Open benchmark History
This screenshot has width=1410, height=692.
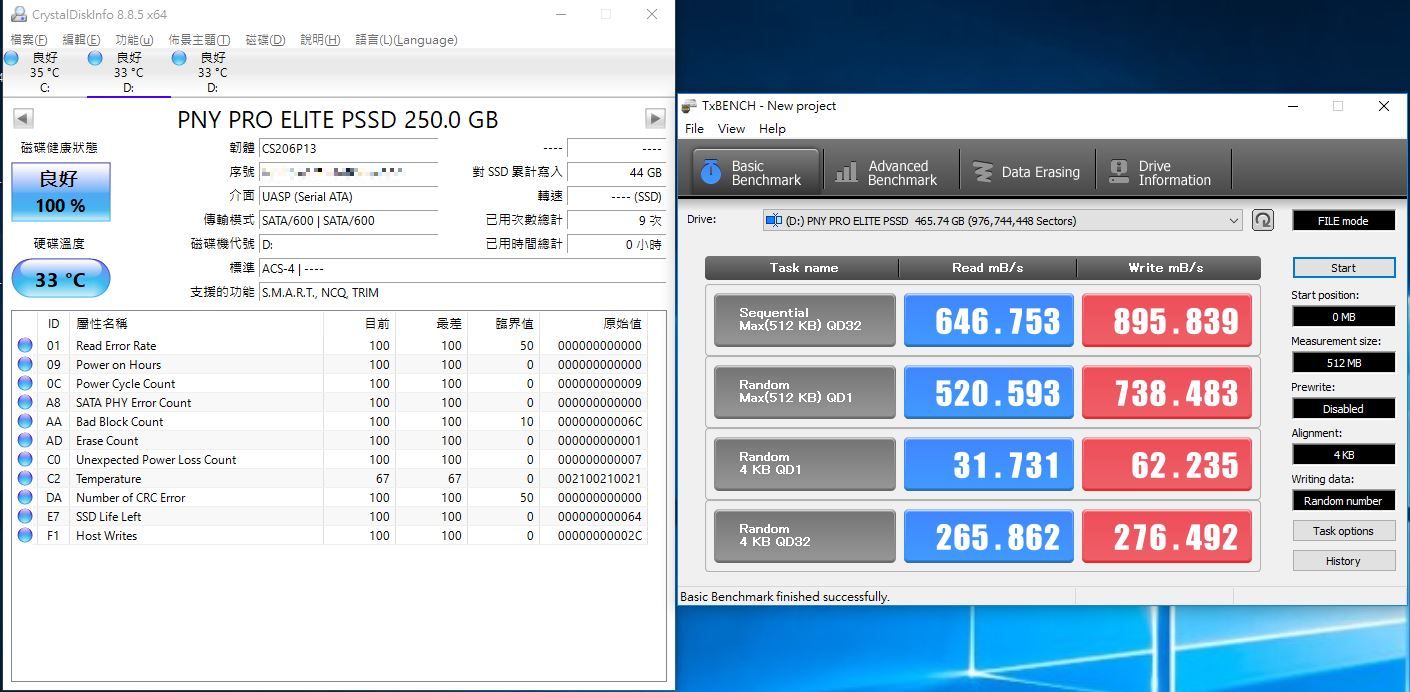tap(1343, 561)
